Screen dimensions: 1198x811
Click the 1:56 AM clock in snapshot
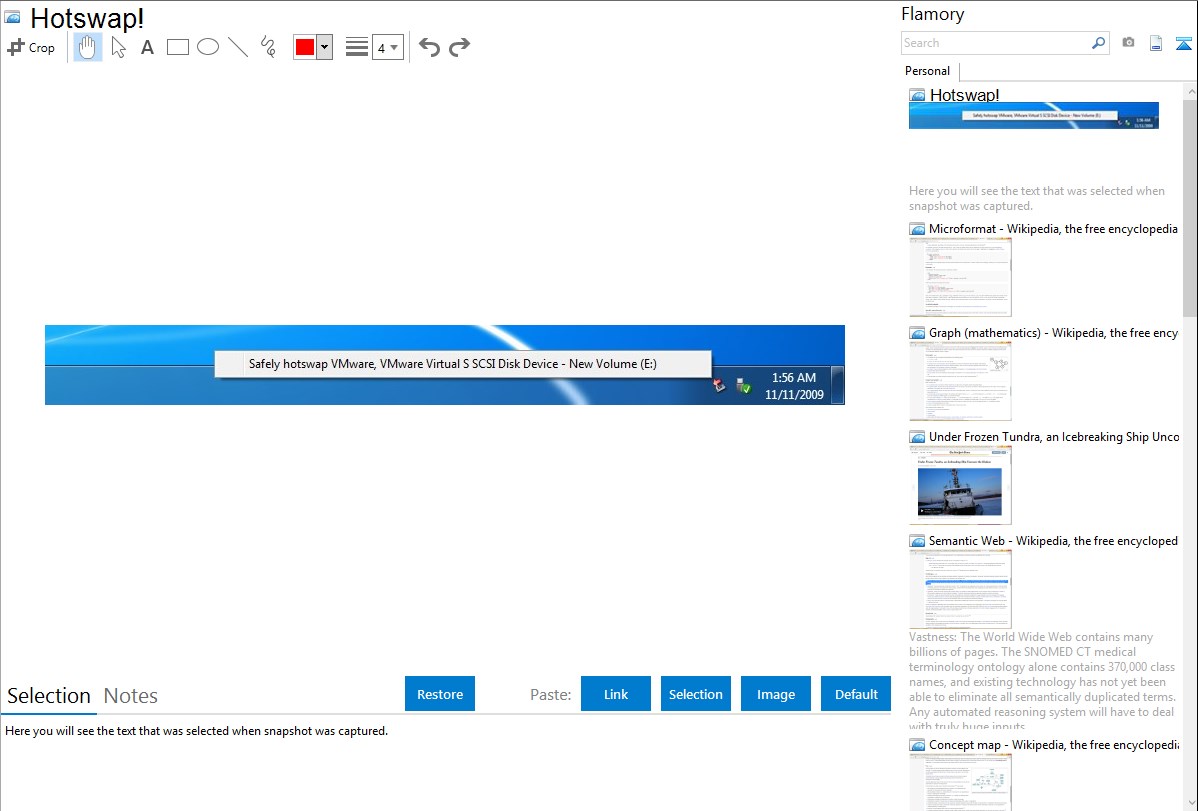point(794,378)
